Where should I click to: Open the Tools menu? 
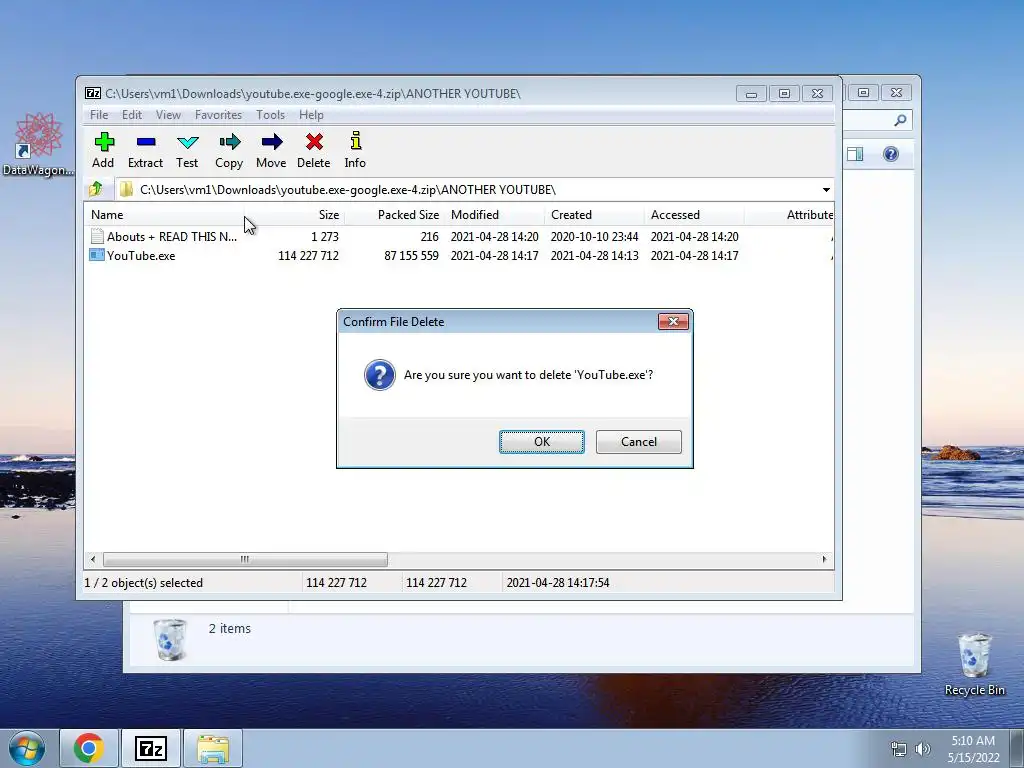tap(270, 115)
